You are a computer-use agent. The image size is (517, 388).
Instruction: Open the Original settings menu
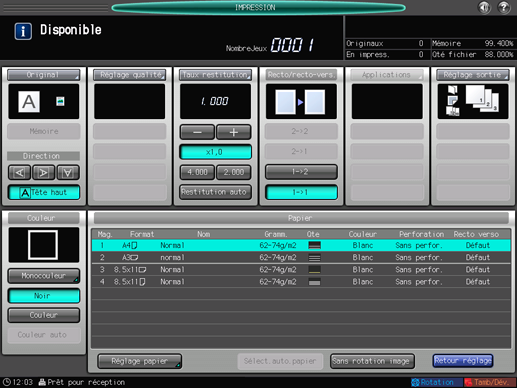pyautogui.click(x=44, y=75)
